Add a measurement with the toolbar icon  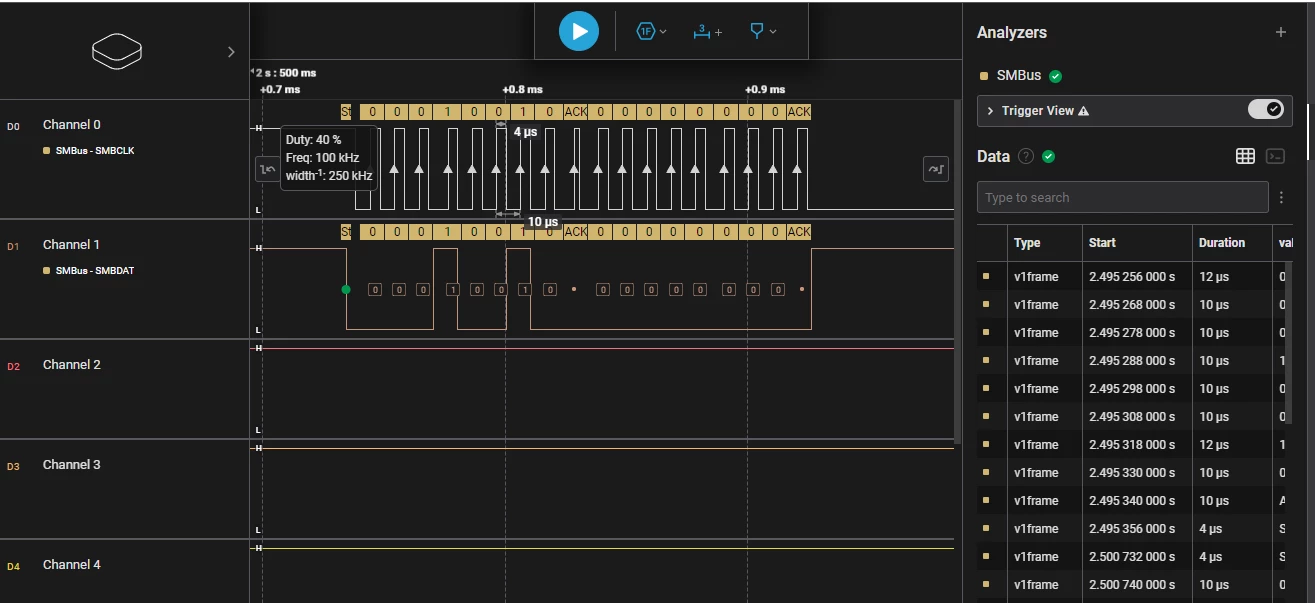(x=707, y=32)
